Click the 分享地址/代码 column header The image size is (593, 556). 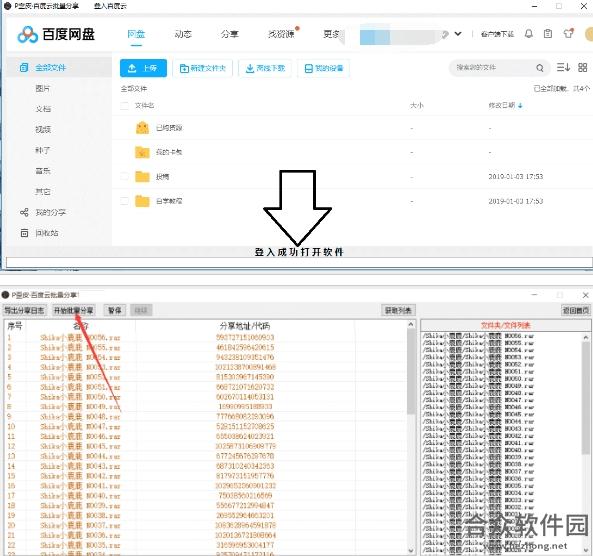pos(245,326)
